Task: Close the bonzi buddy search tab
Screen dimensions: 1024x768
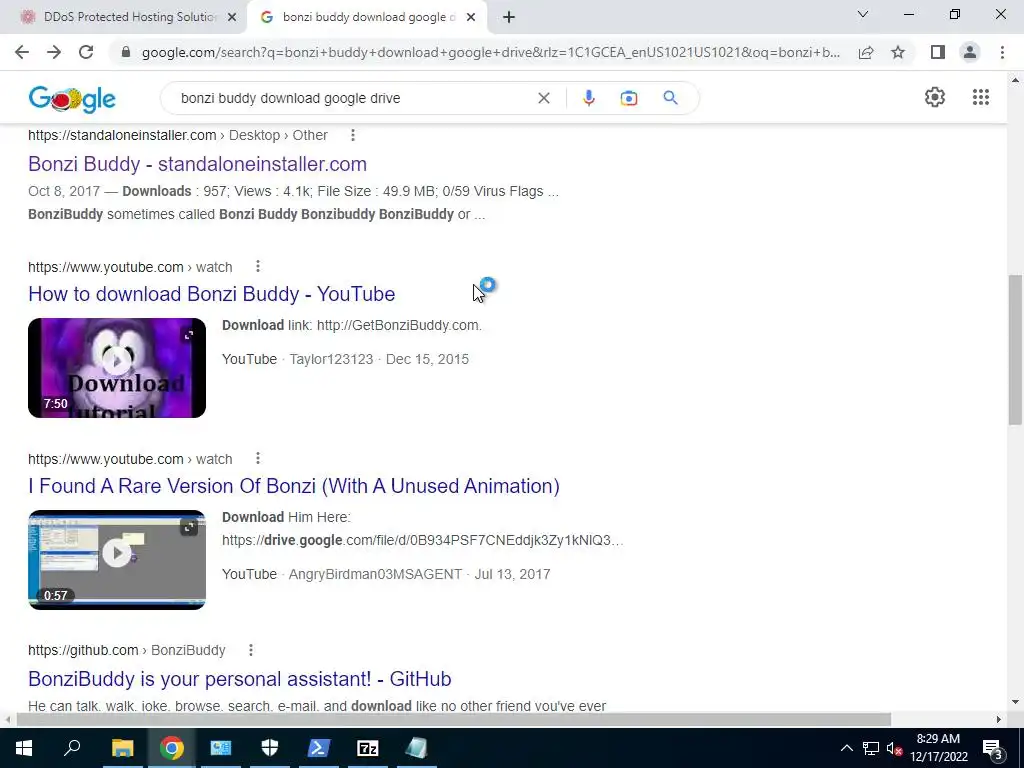Action: [471, 18]
